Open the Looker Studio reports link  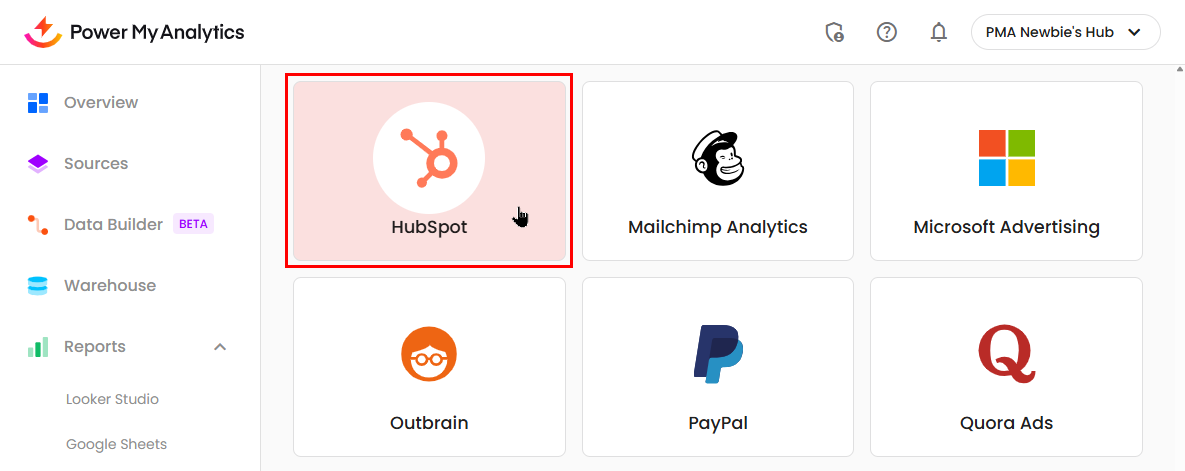coord(112,399)
